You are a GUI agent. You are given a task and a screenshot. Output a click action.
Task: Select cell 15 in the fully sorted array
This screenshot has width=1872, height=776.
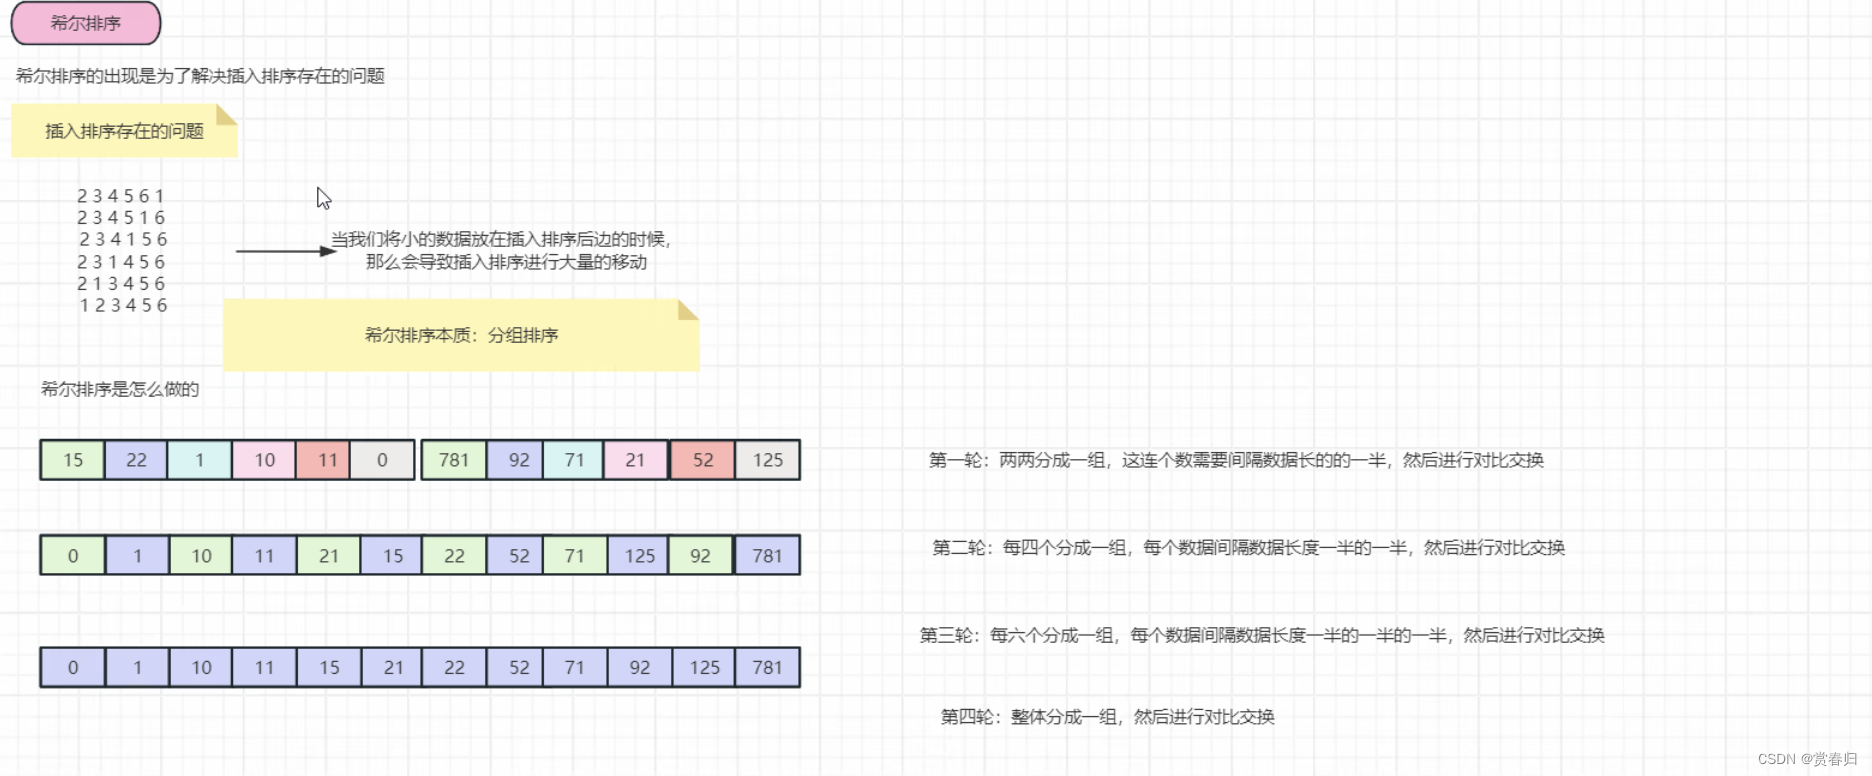(x=329, y=668)
